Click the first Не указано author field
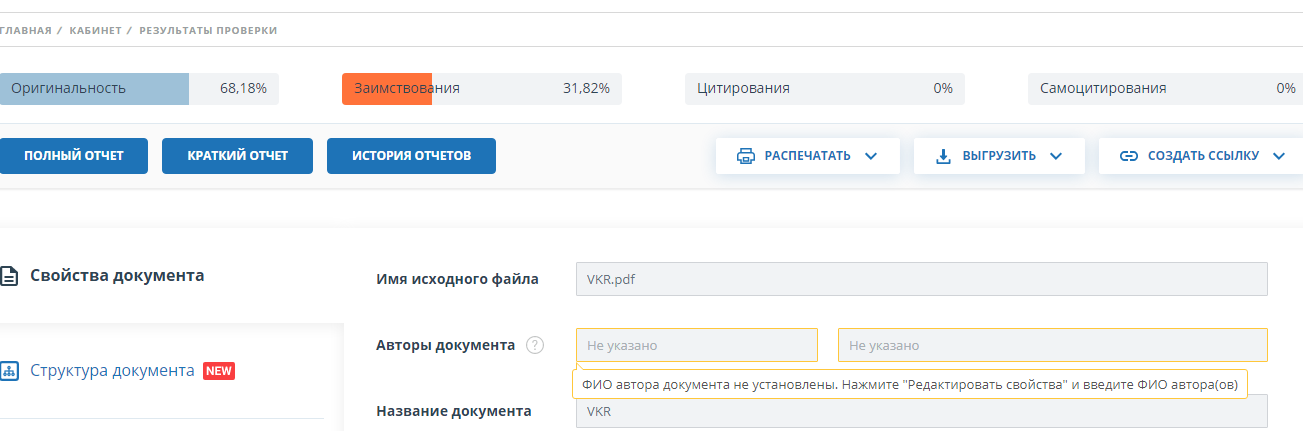 tap(696, 345)
